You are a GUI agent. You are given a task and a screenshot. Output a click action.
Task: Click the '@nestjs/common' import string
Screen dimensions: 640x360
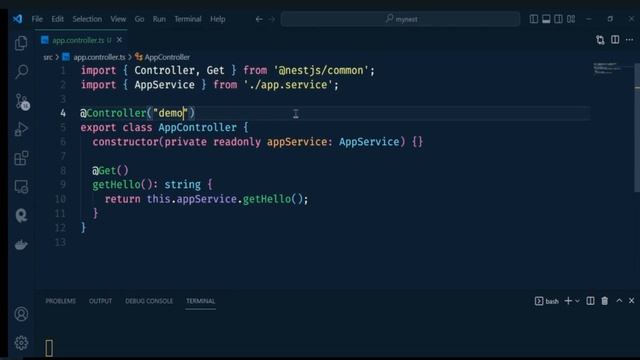point(321,71)
